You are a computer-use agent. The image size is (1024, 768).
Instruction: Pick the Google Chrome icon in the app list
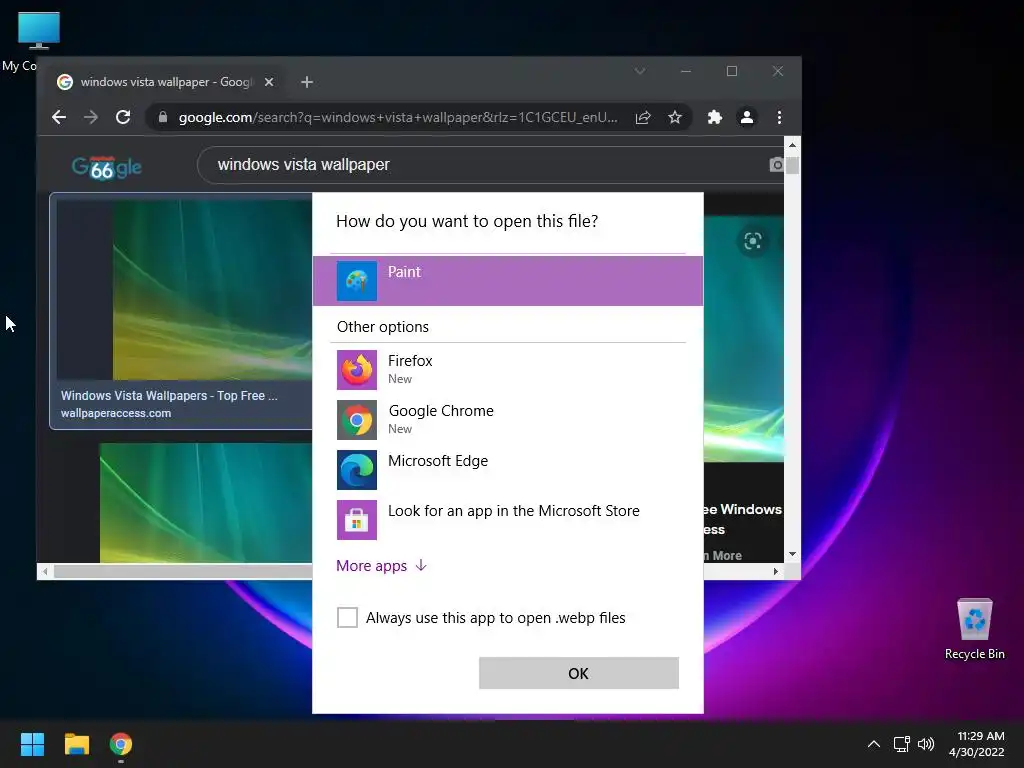[357, 420]
